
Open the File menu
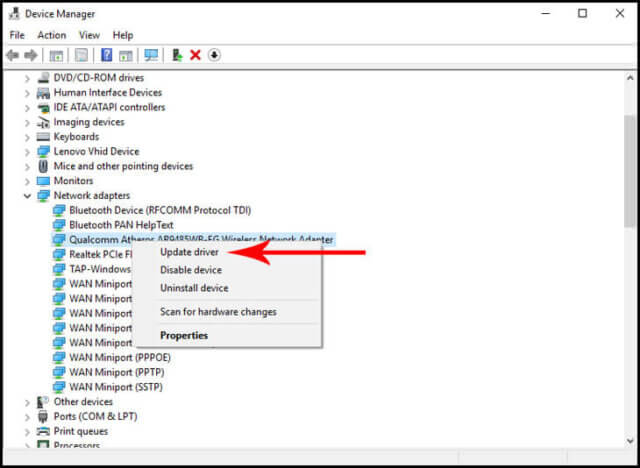click(17, 35)
